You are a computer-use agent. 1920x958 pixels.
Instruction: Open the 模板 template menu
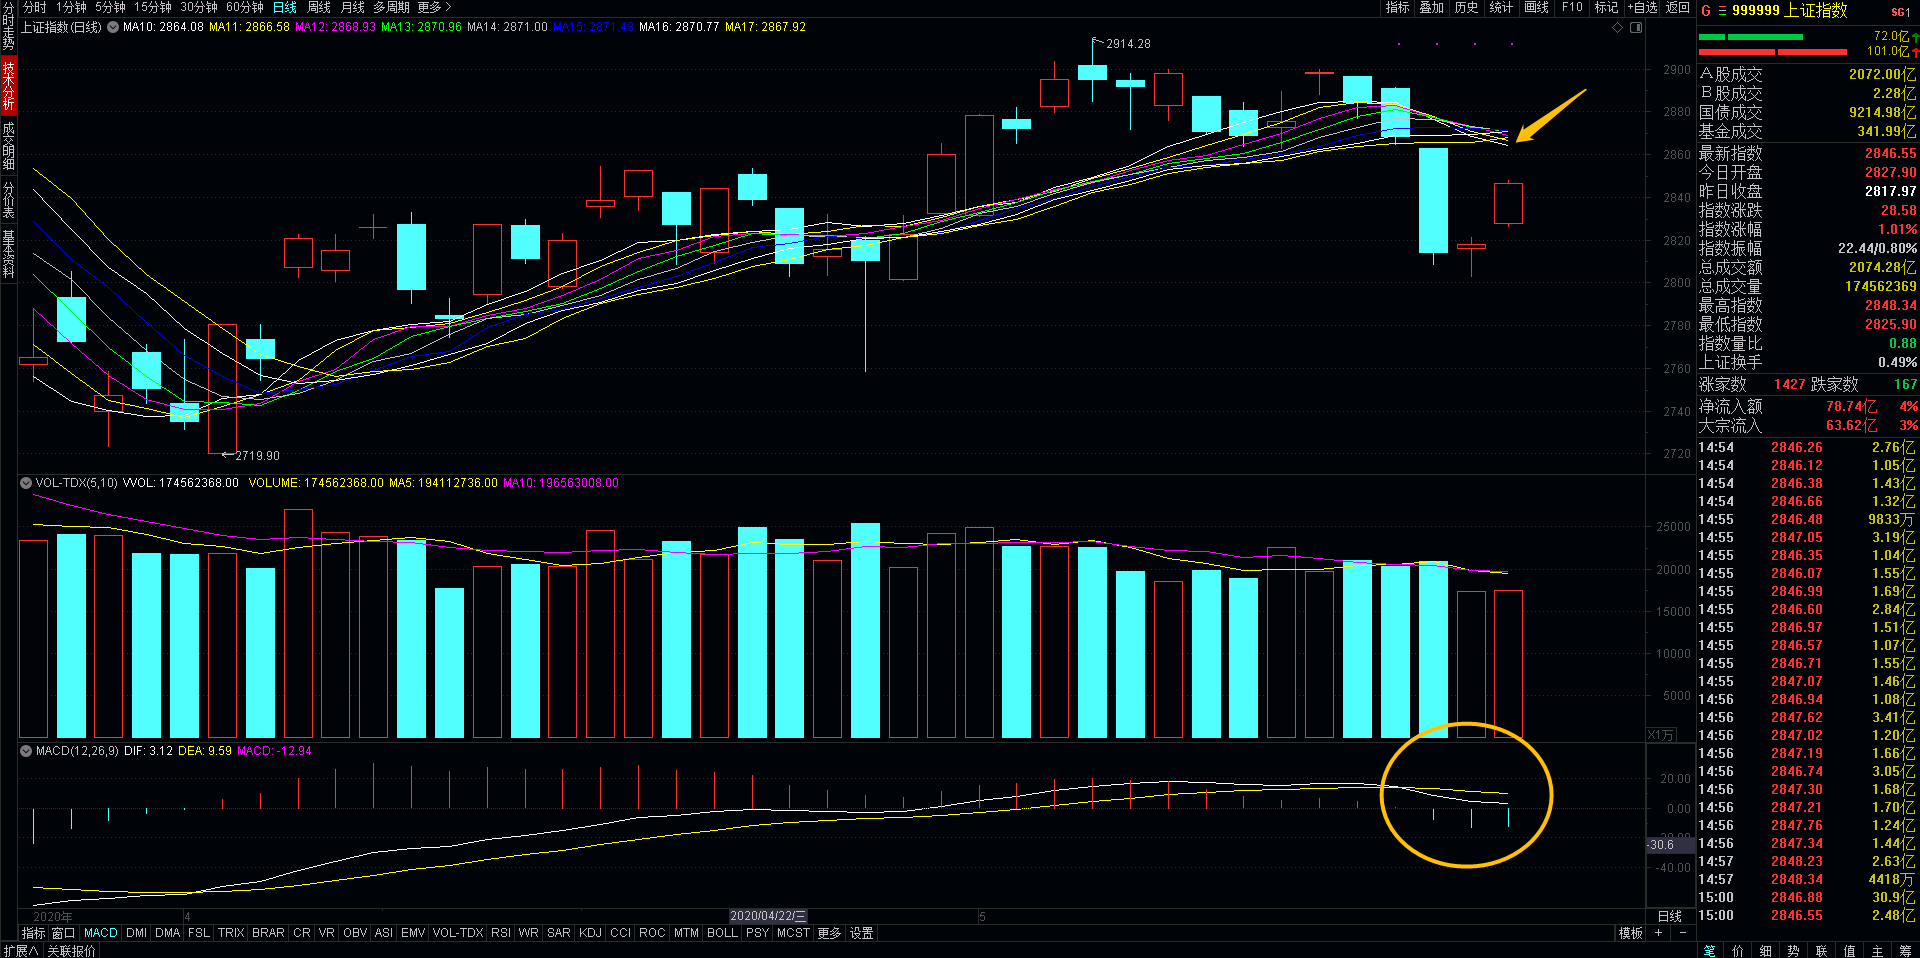click(x=1631, y=933)
